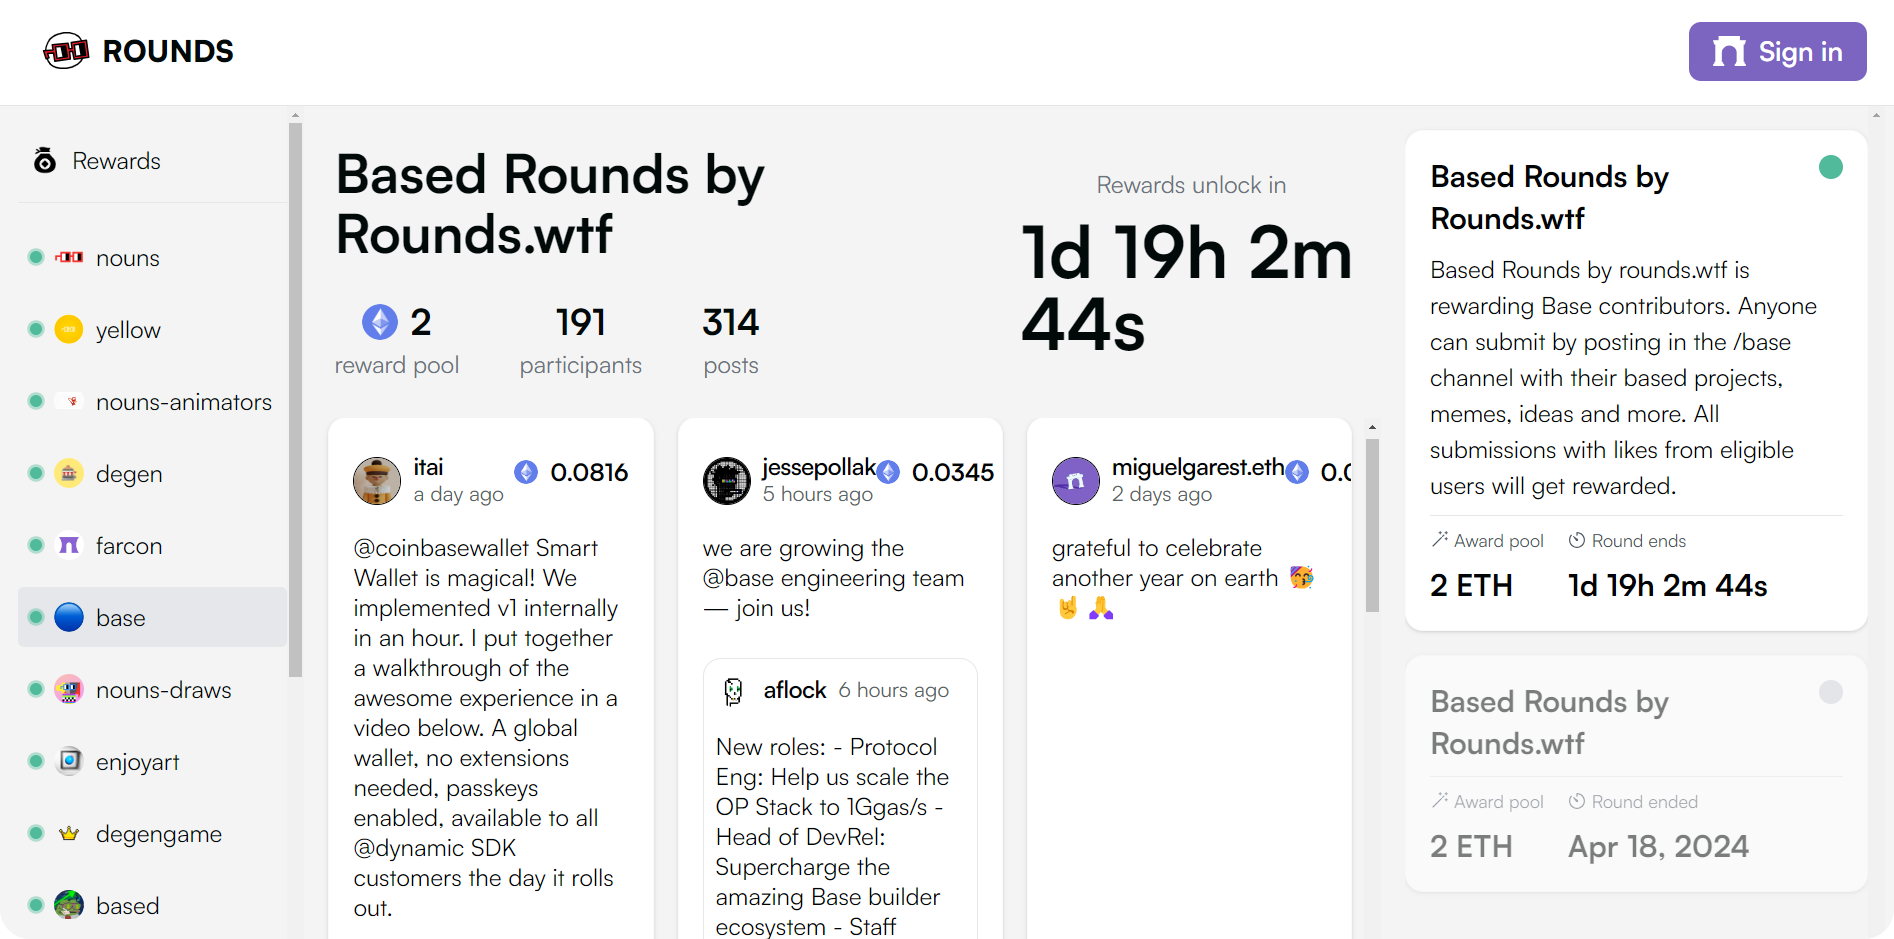The width and height of the screenshot is (1894, 939).
Task: Click the degengame crown icon
Action: (69, 834)
